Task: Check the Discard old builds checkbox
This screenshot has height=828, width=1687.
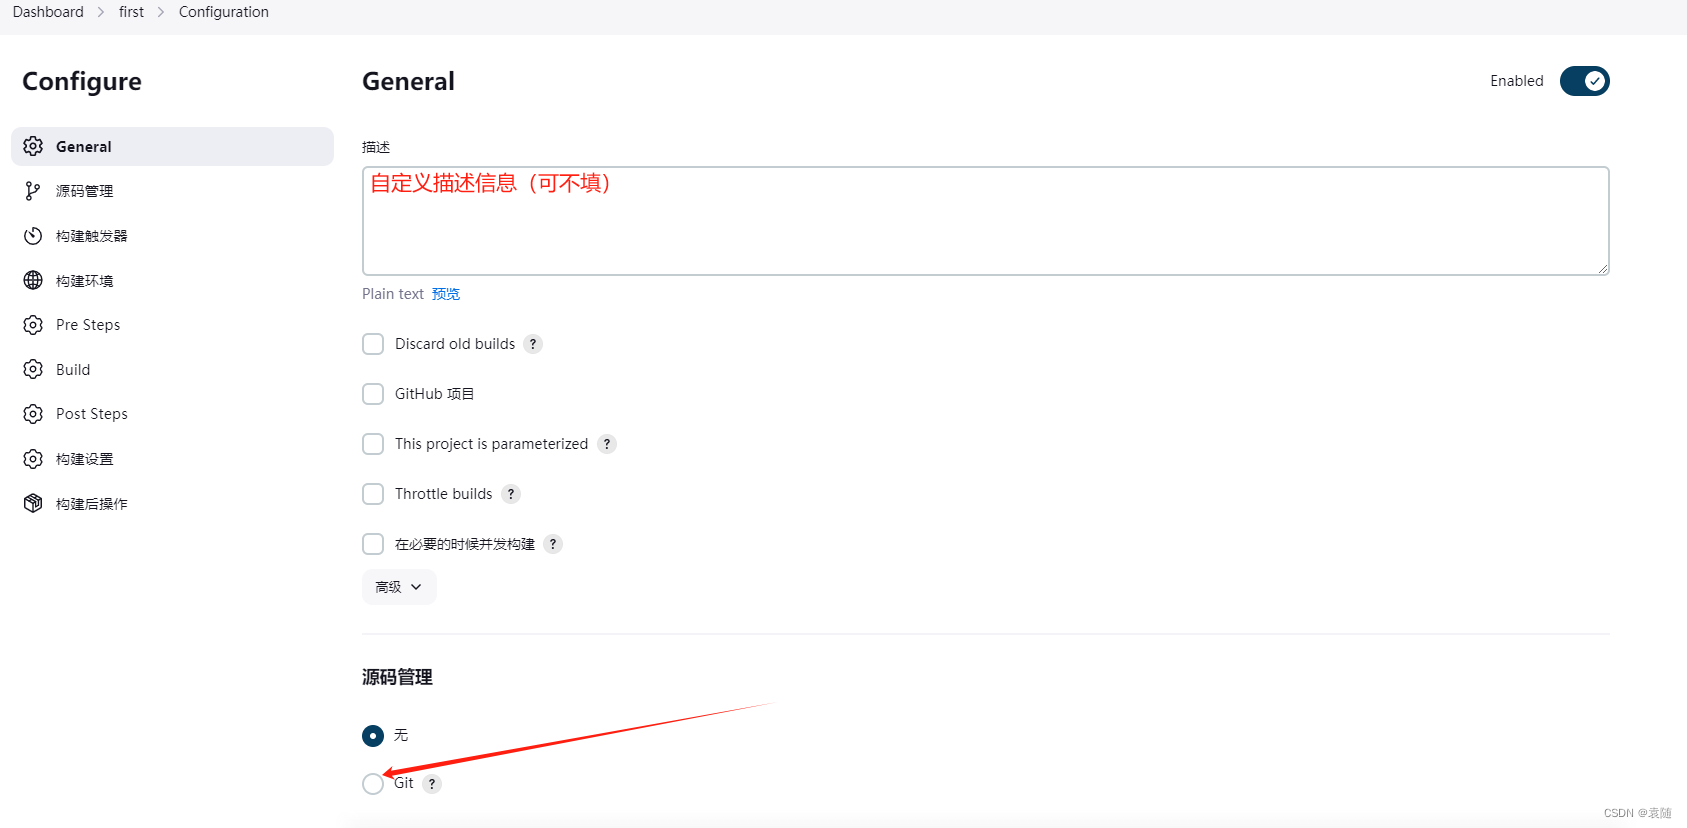Action: tap(373, 344)
